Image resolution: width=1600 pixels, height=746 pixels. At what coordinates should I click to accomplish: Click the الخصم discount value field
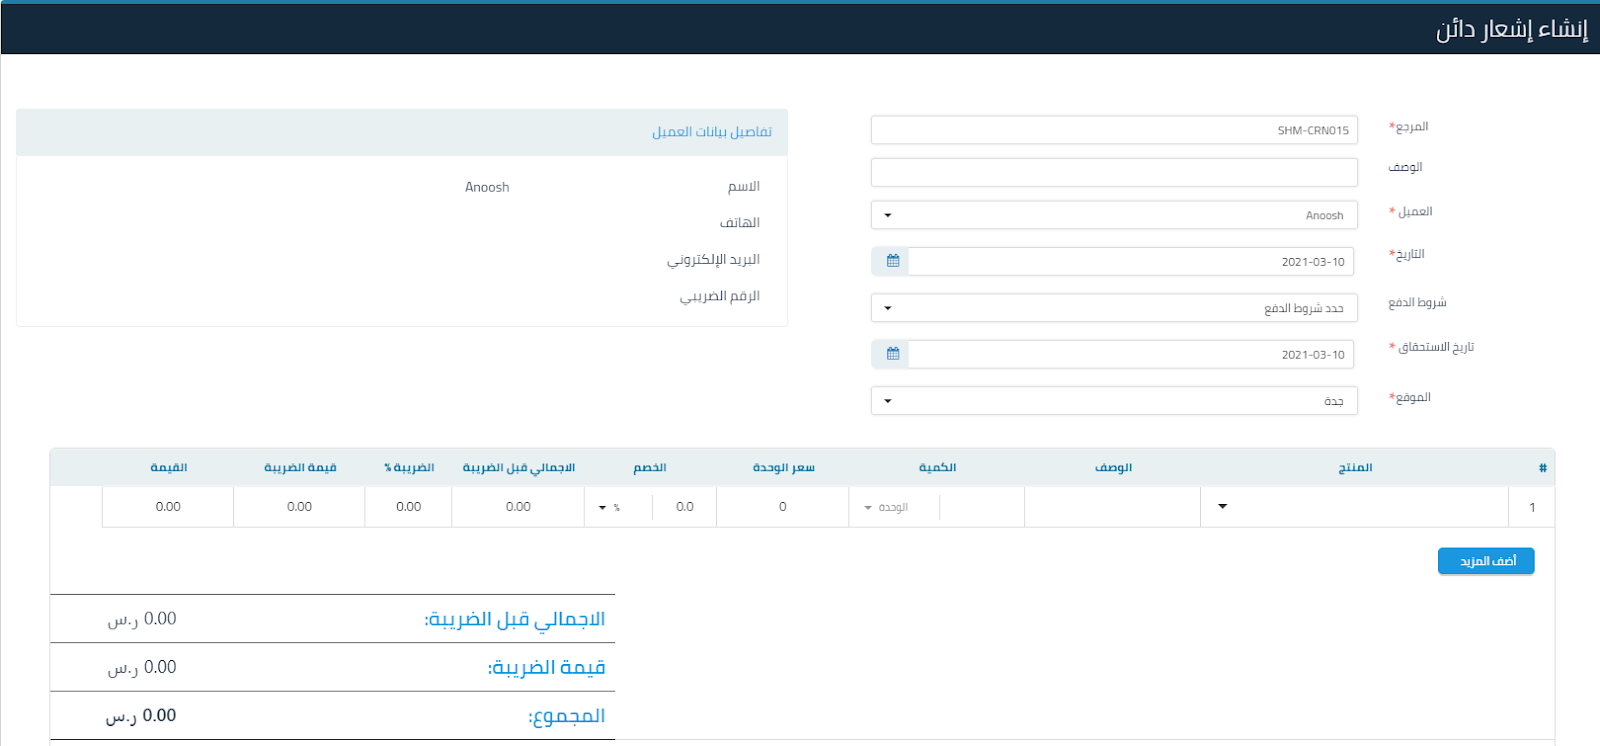pos(684,507)
